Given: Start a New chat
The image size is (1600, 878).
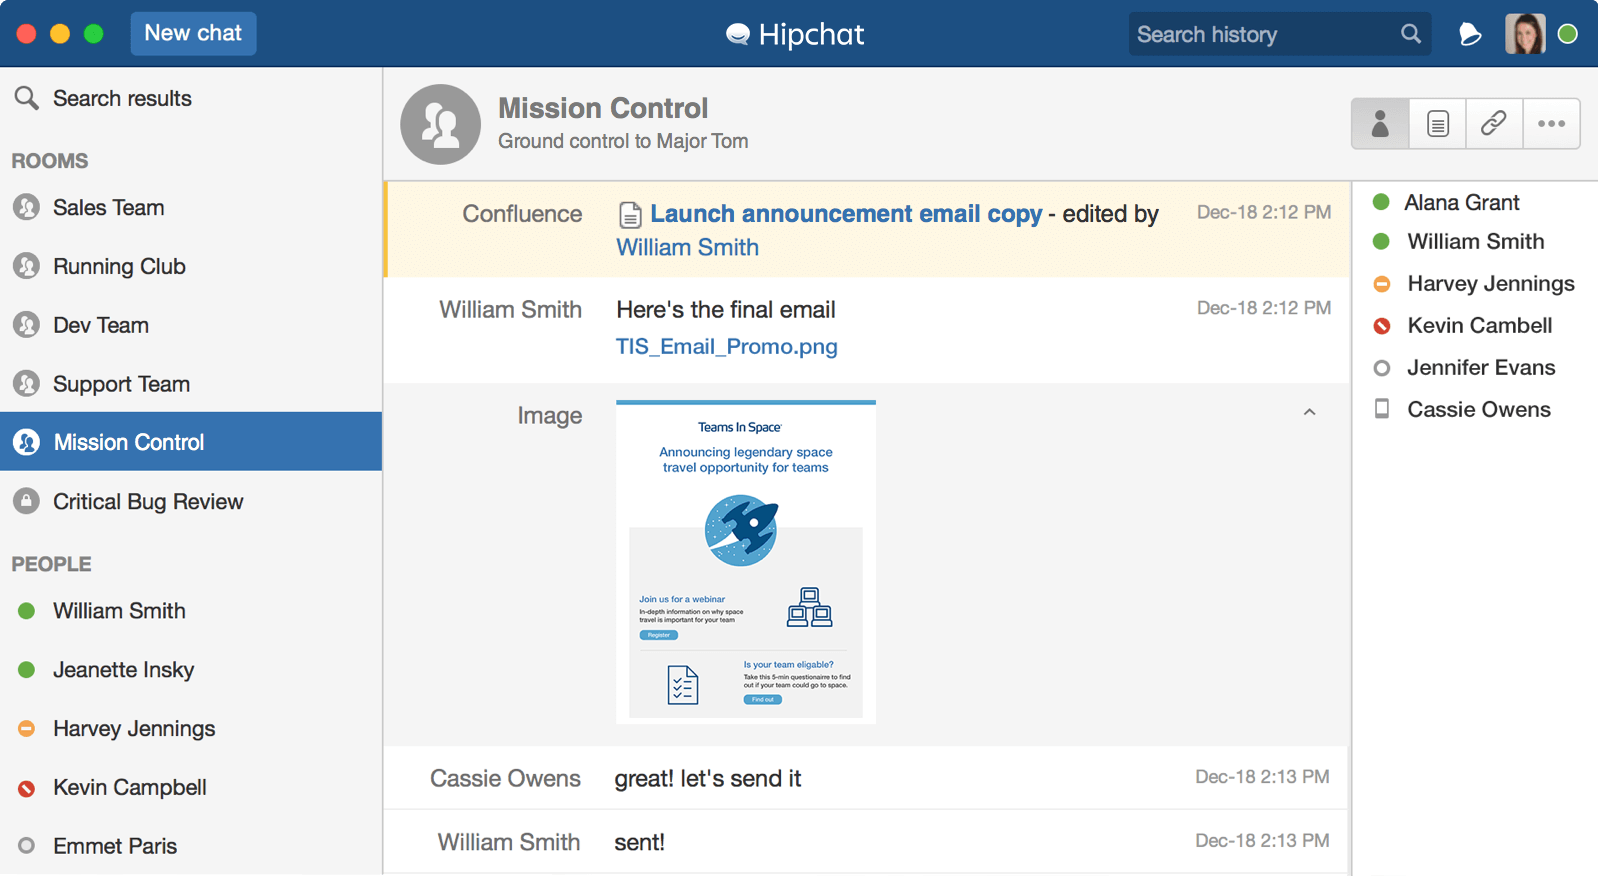Looking at the screenshot, I should (x=193, y=33).
